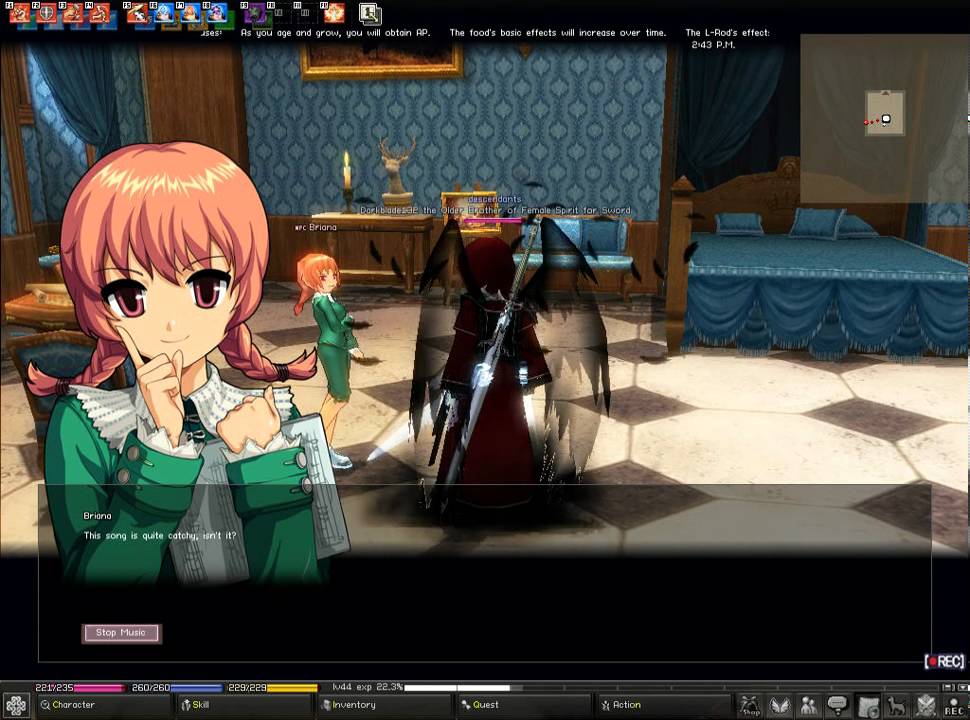Open the Skill menu
Screen dimensions: 970x720
tap(244, 705)
